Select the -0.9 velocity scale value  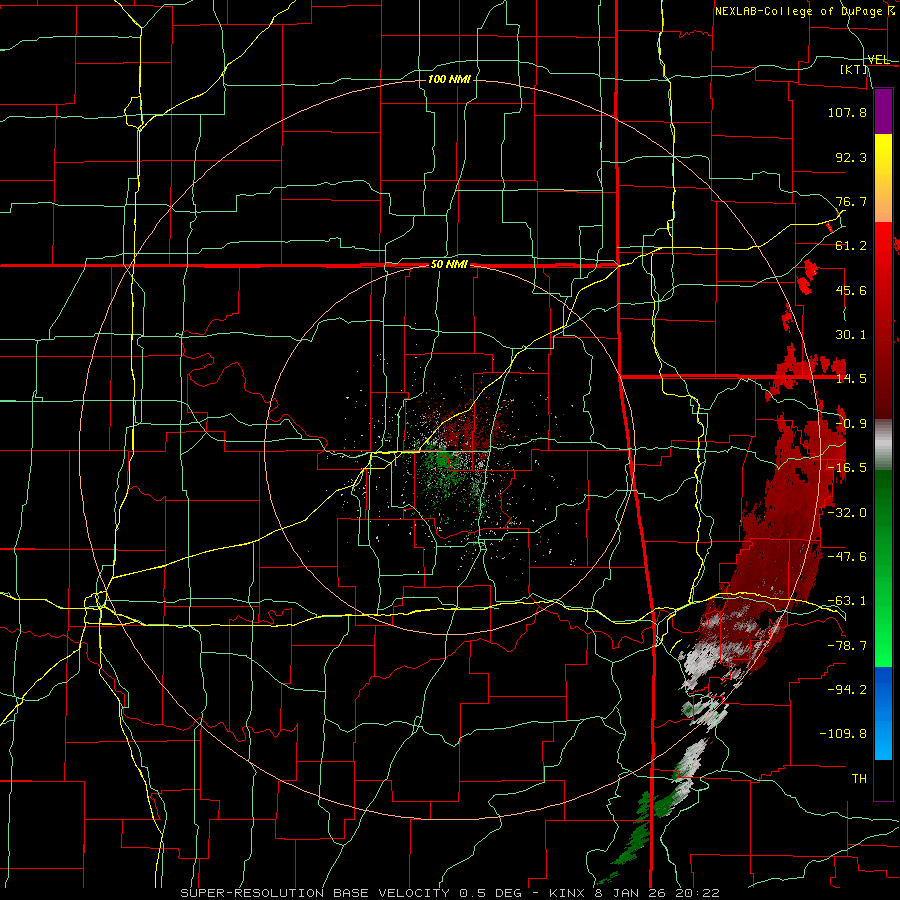[851, 424]
